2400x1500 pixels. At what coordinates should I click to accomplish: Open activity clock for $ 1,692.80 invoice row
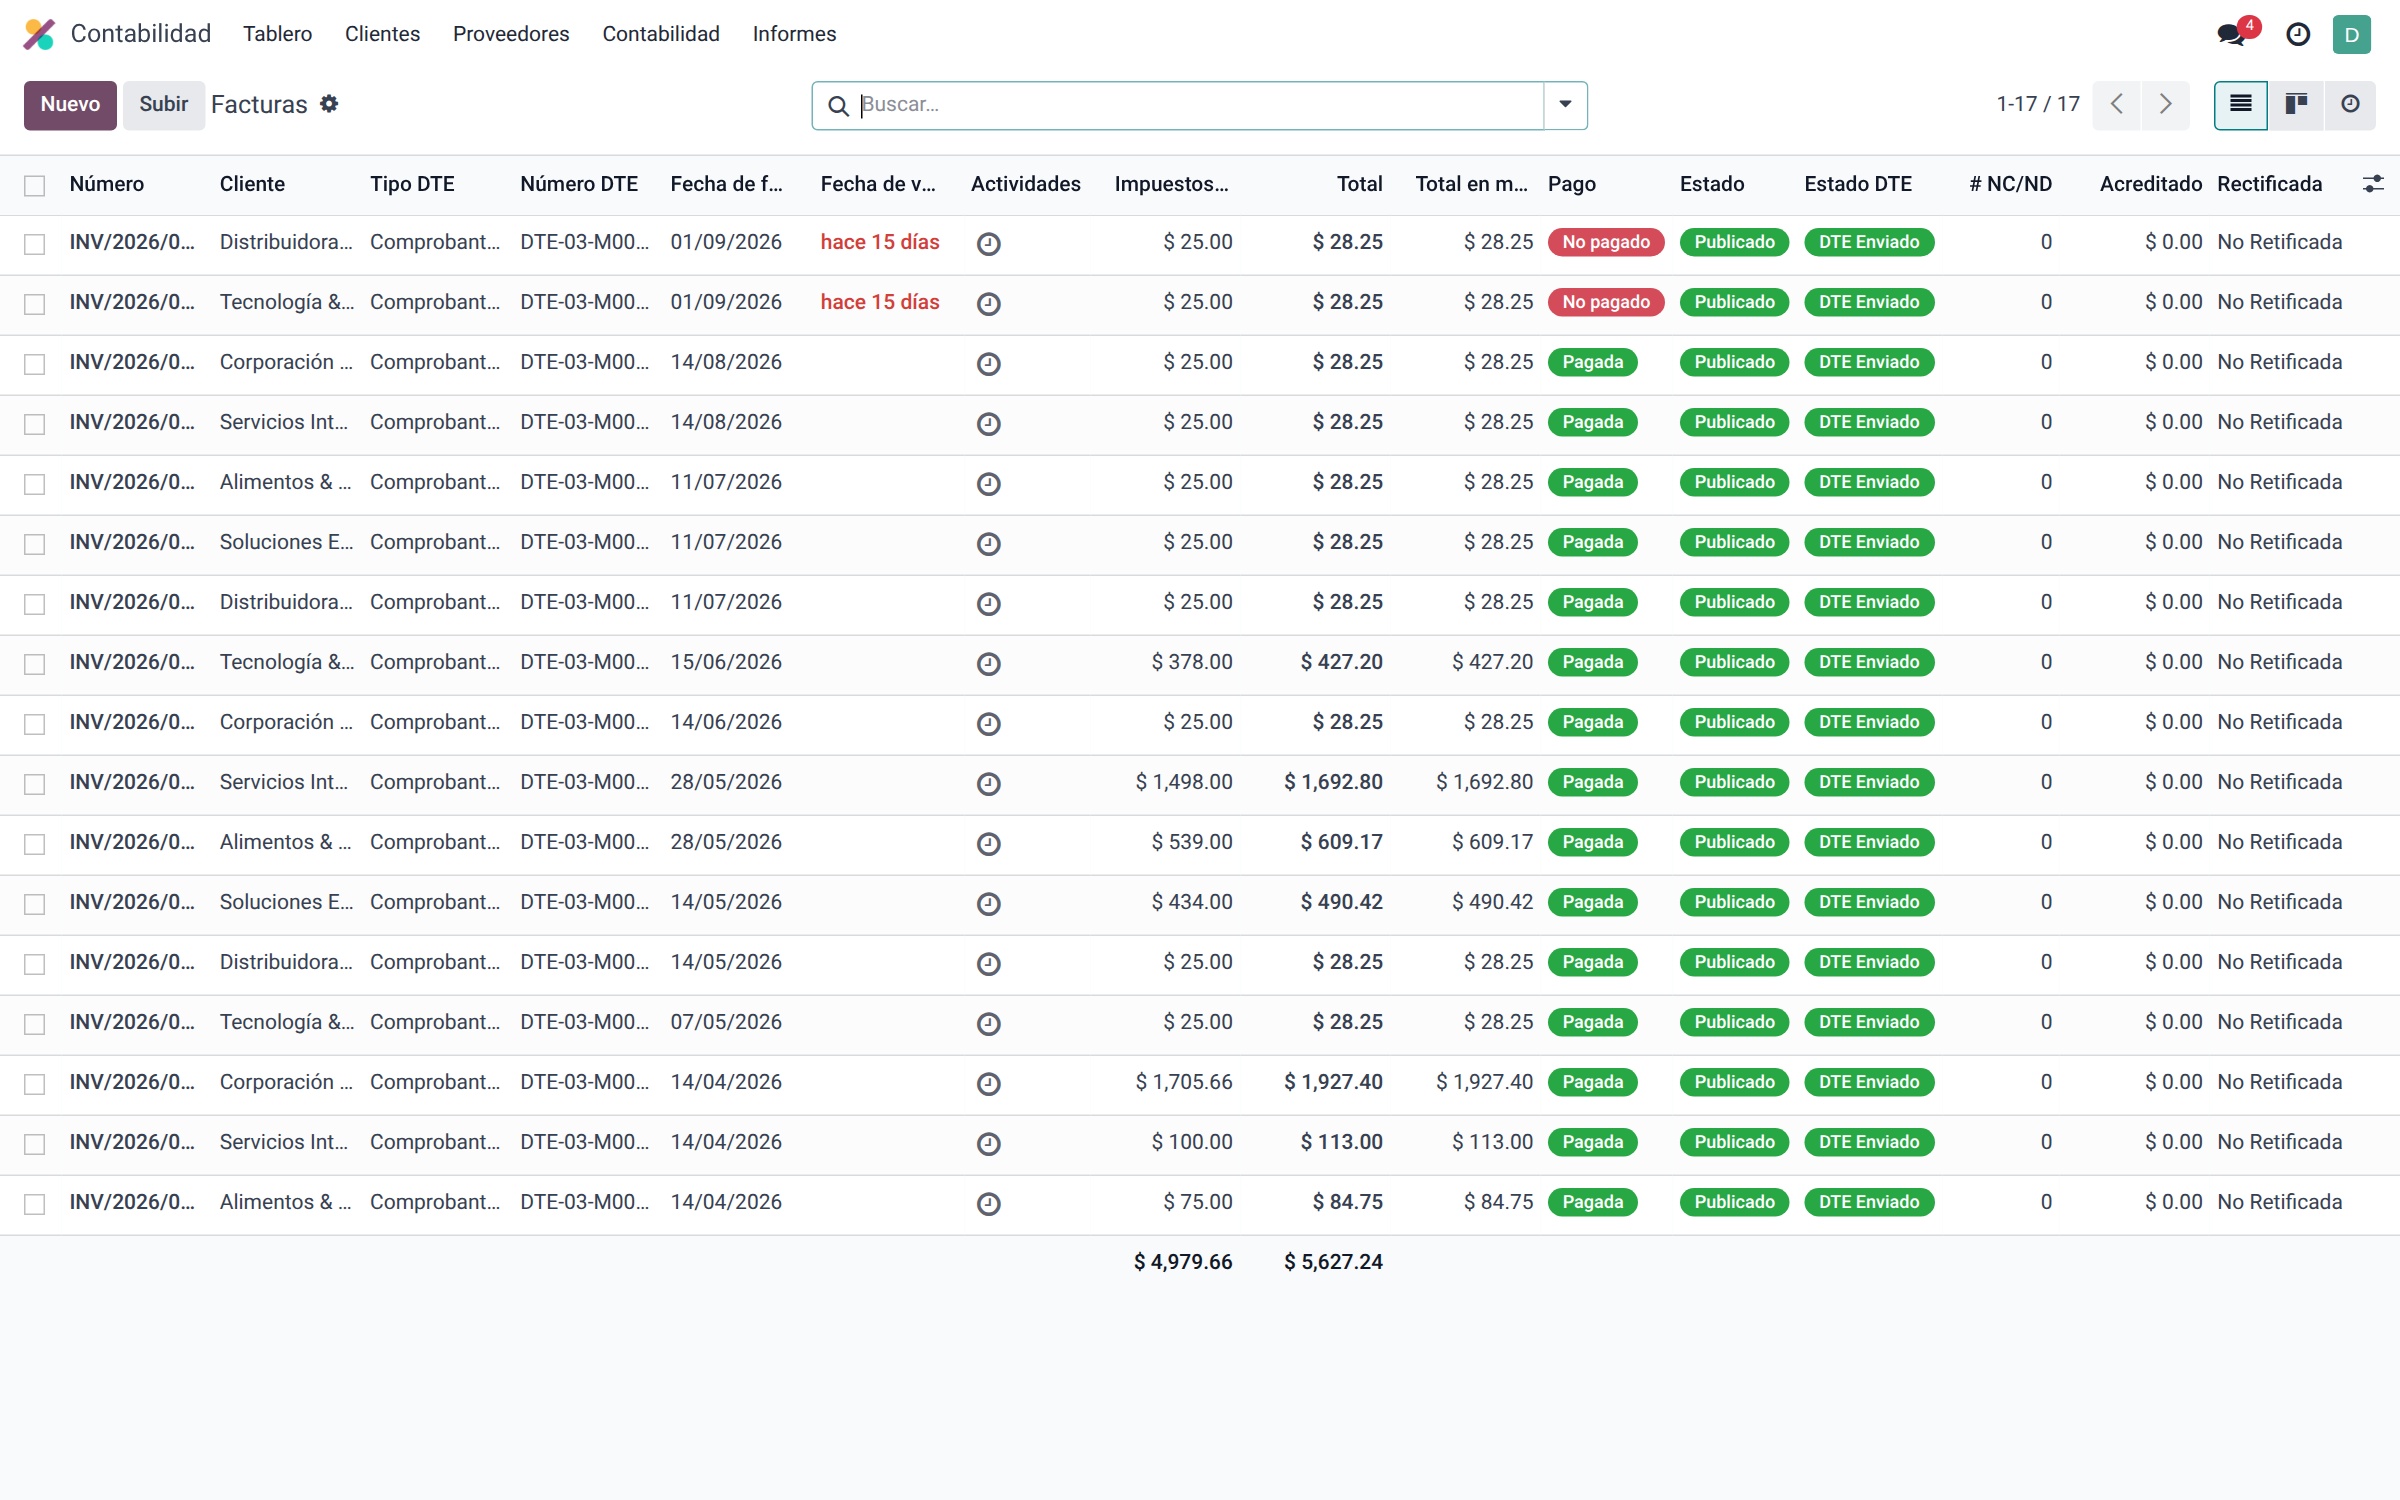click(x=988, y=783)
